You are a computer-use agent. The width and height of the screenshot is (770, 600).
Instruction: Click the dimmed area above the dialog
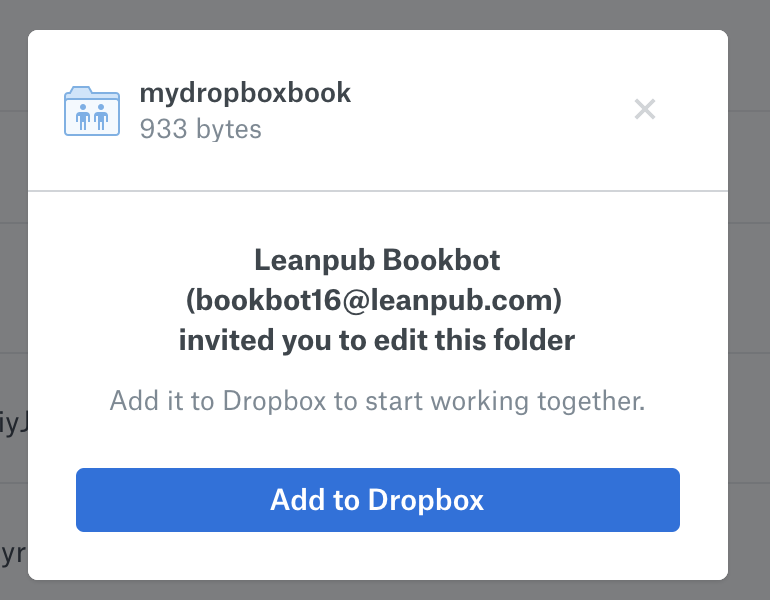[x=385, y=14]
